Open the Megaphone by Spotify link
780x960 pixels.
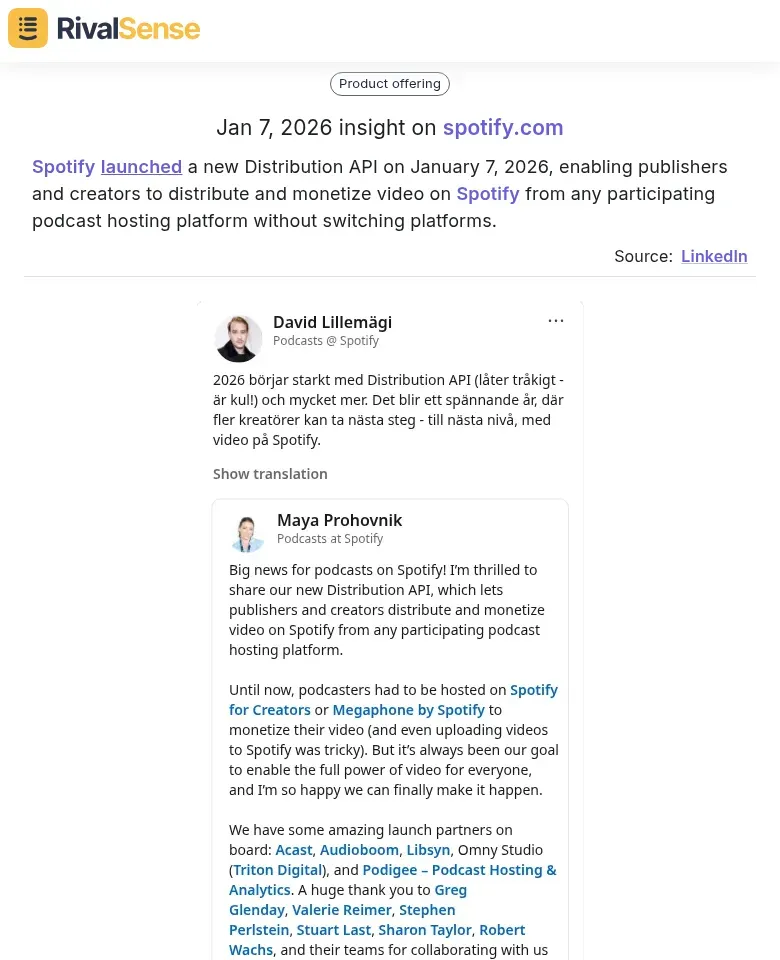(x=408, y=709)
